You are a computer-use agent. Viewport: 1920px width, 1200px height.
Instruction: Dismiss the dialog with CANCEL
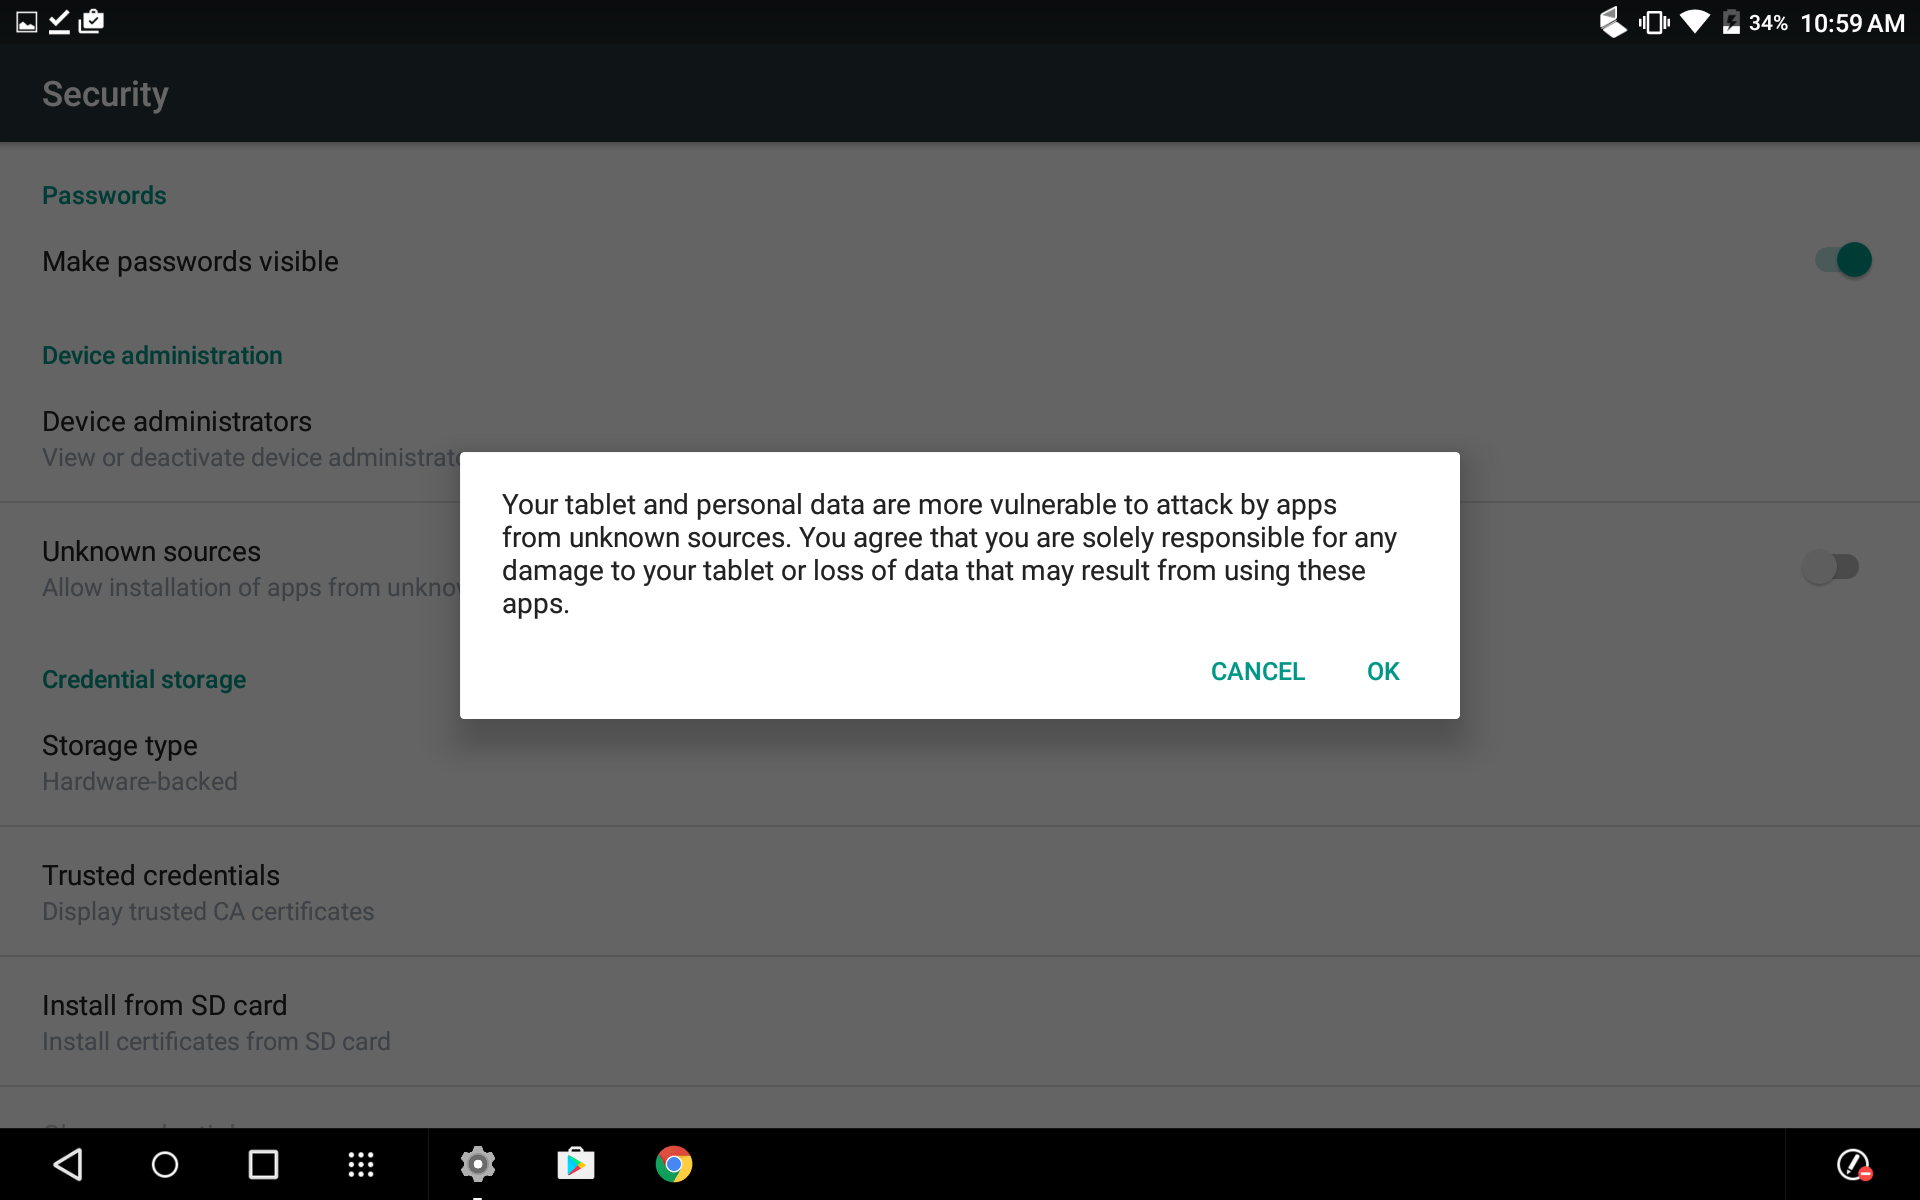(x=1257, y=671)
